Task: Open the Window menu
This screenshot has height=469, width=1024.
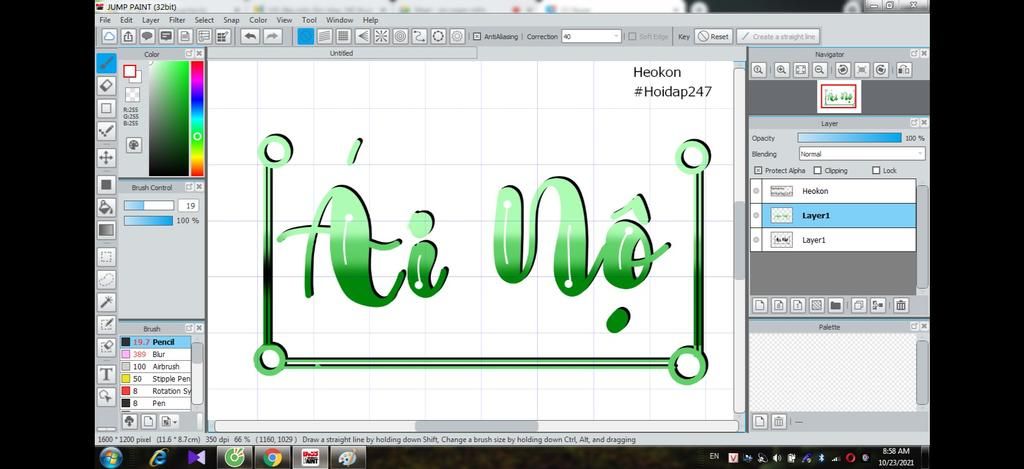Action: click(340, 20)
